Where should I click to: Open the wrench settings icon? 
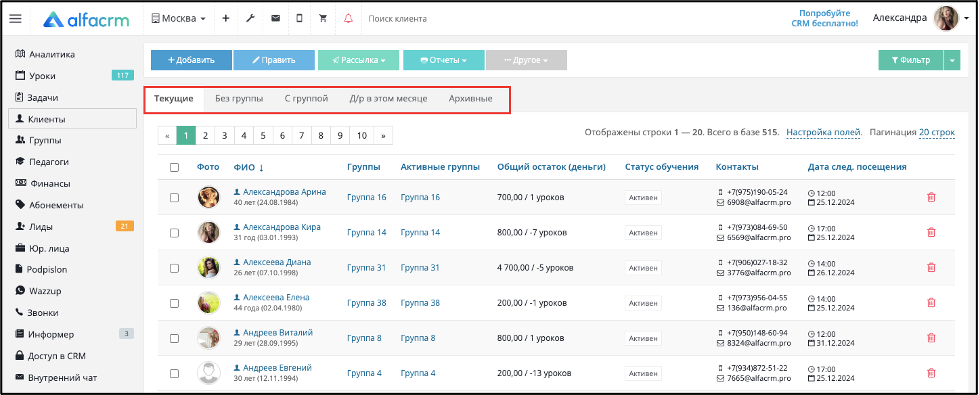(250, 19)
